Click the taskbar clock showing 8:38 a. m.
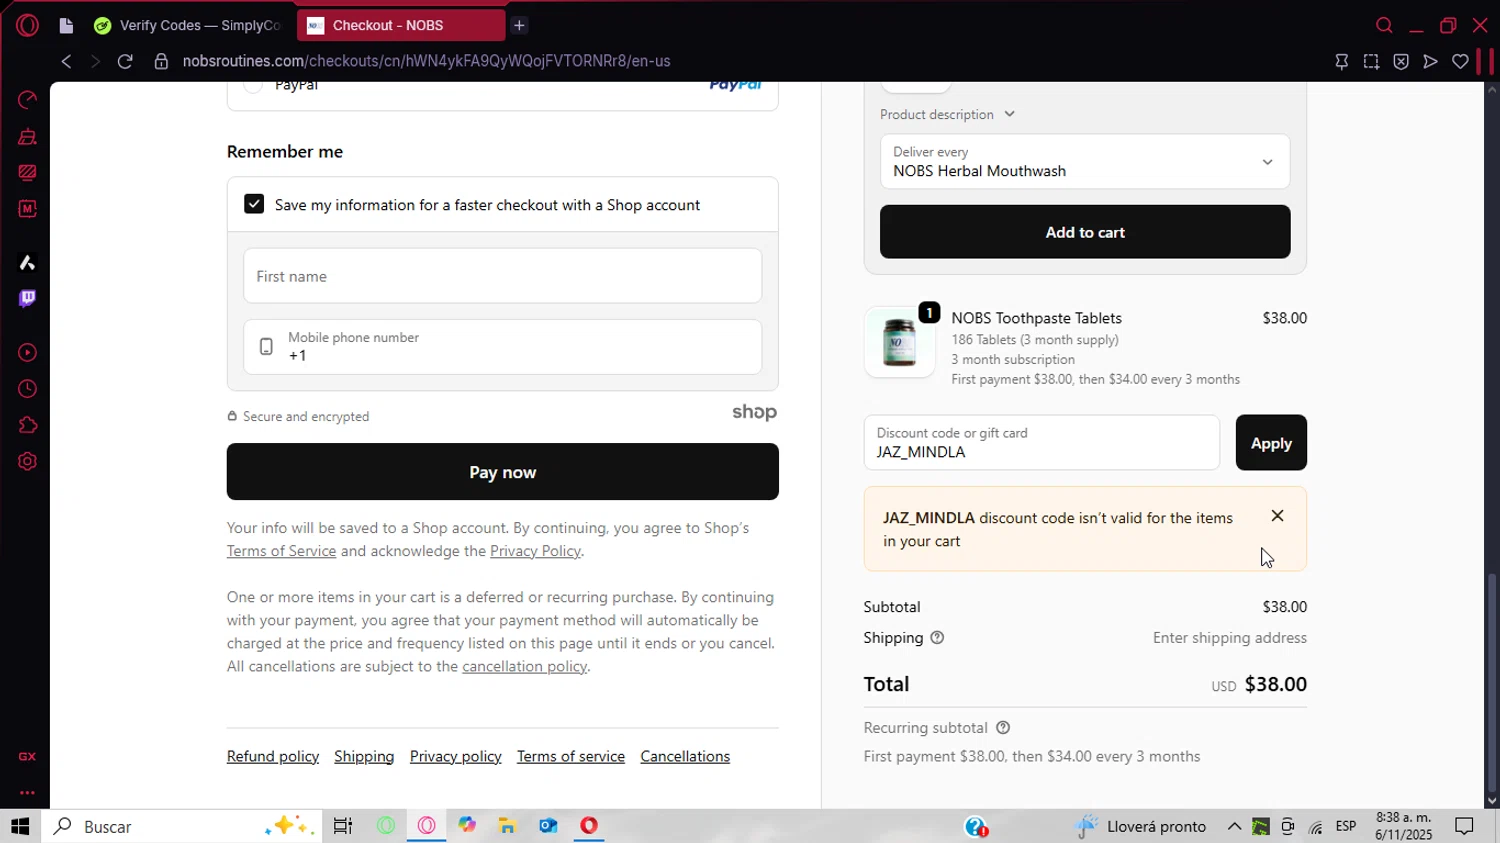 tap(1404, 826)
